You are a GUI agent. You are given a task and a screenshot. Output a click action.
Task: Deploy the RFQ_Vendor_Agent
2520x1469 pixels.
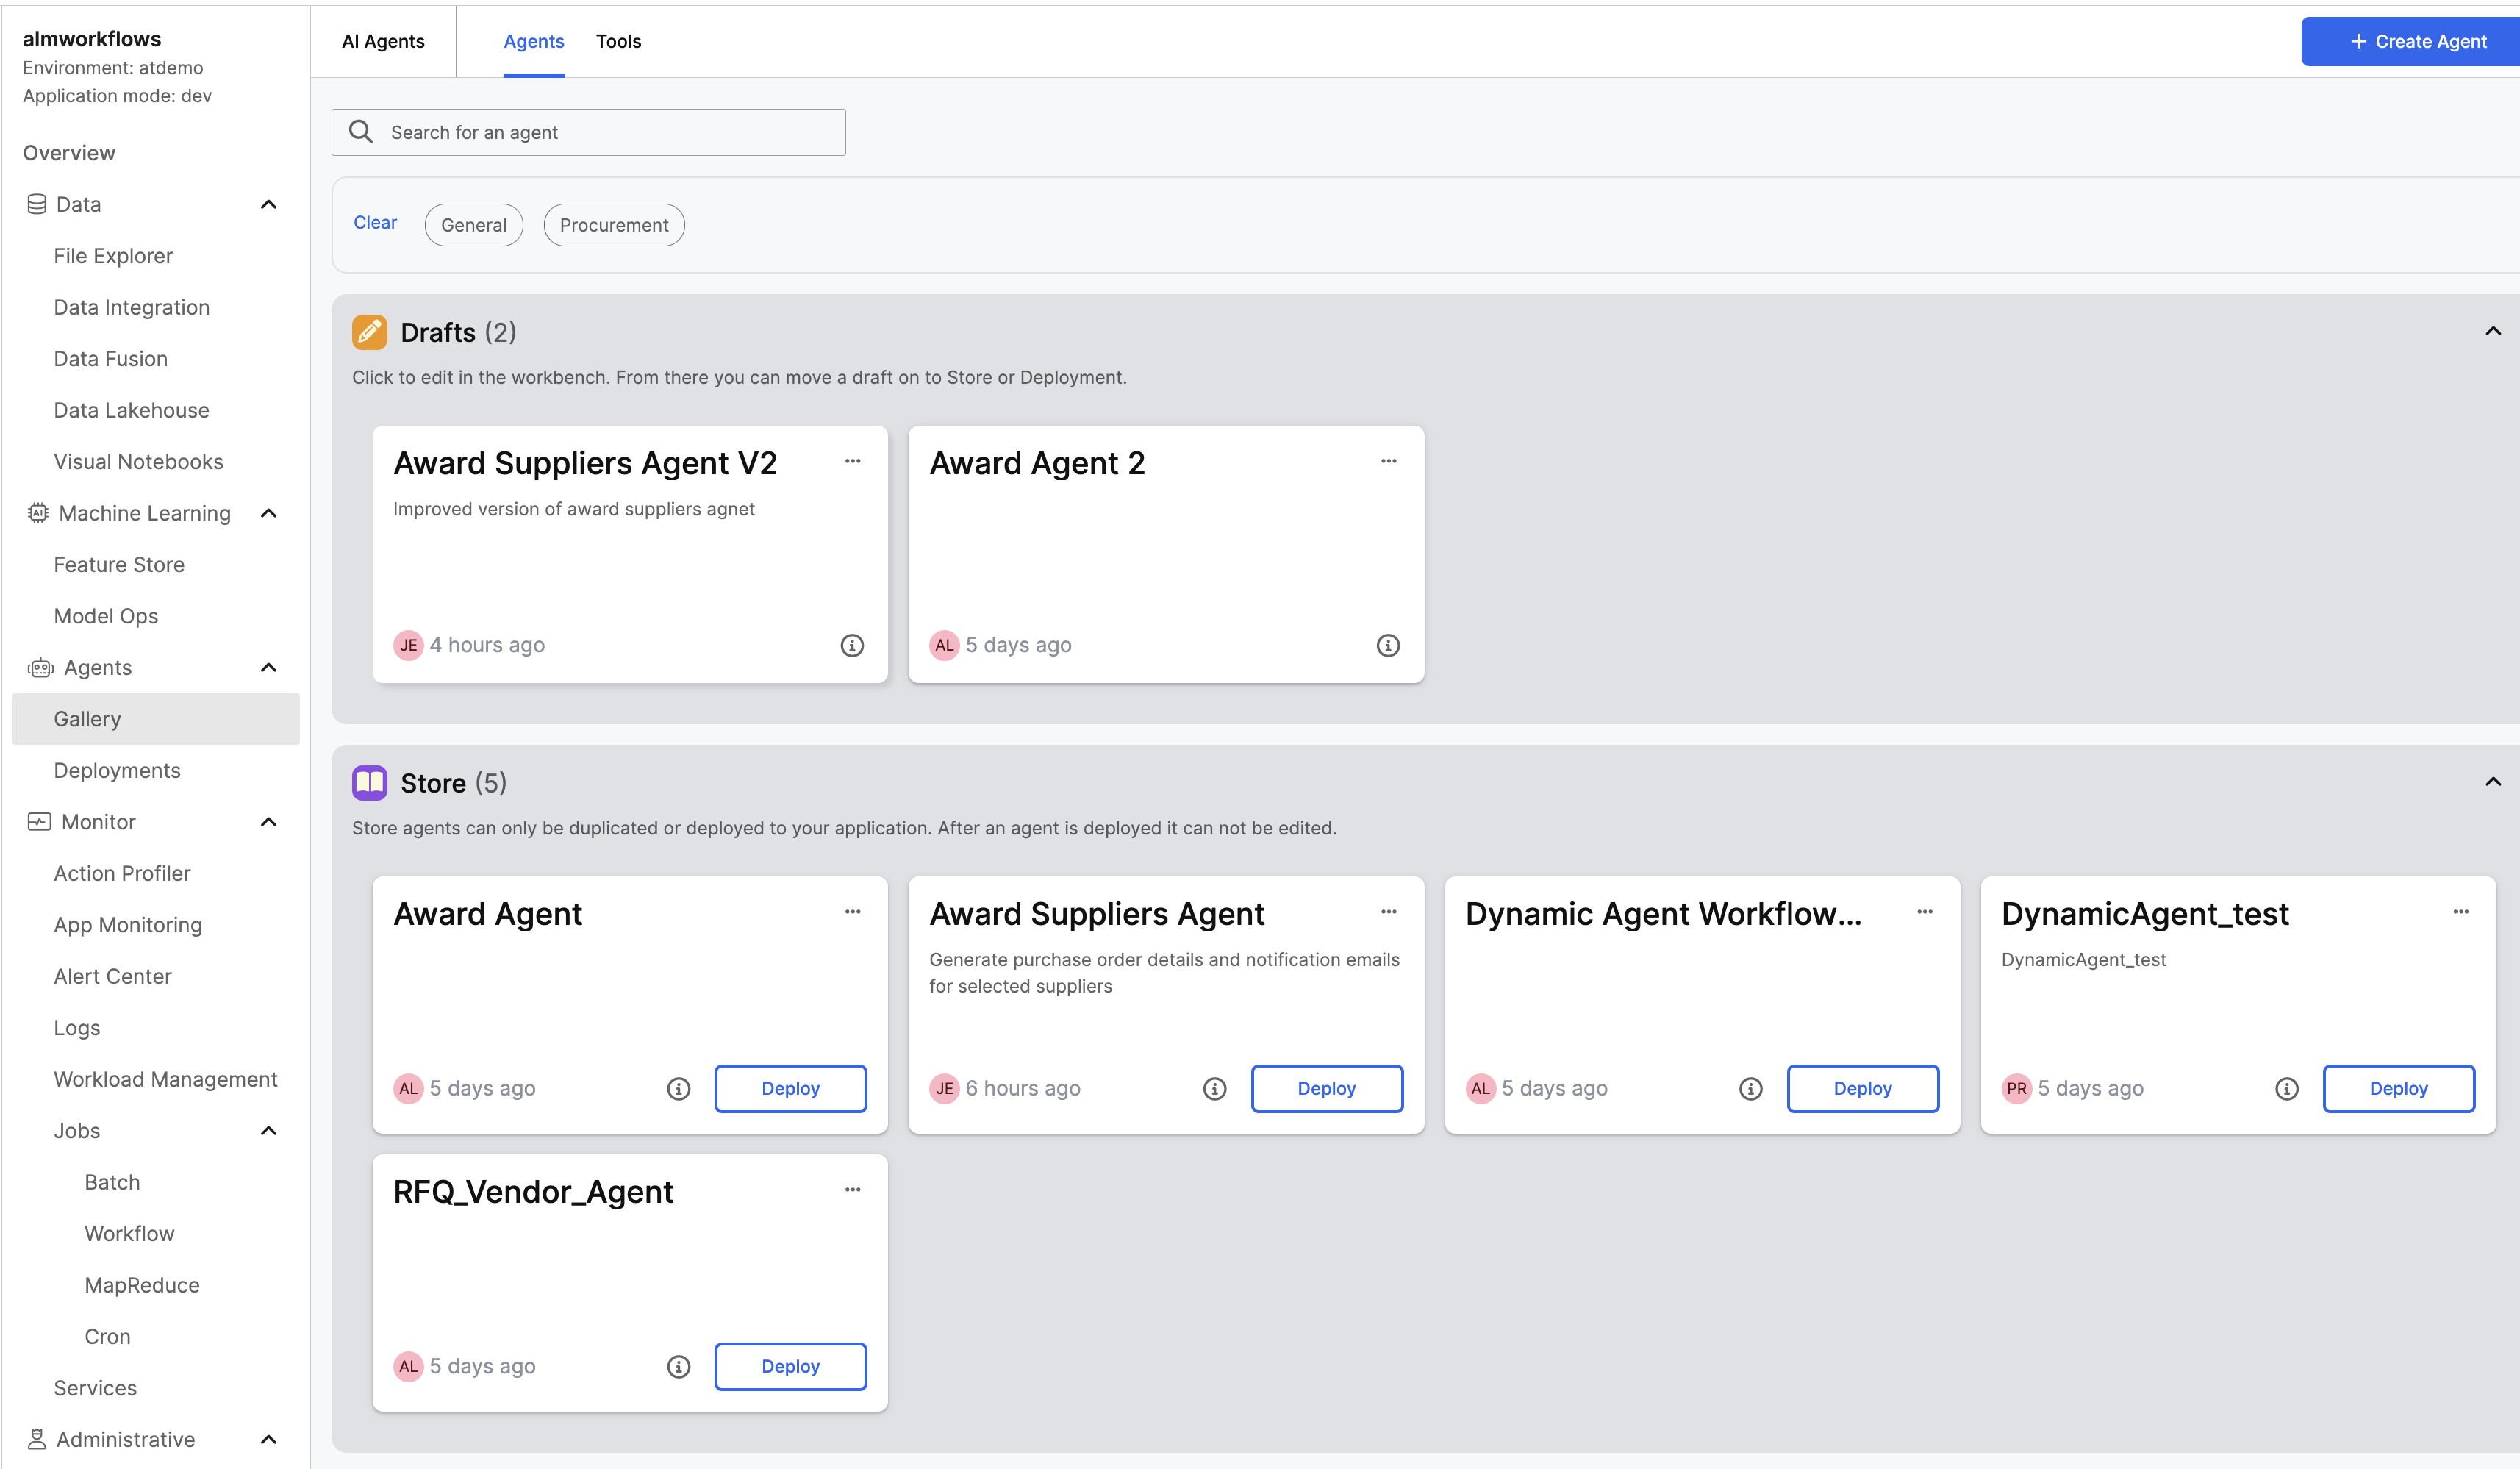coord(790,1366)
